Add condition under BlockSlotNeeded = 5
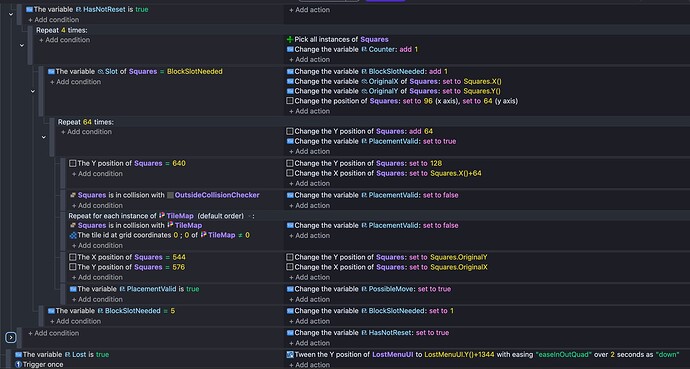 pos(75,321)
